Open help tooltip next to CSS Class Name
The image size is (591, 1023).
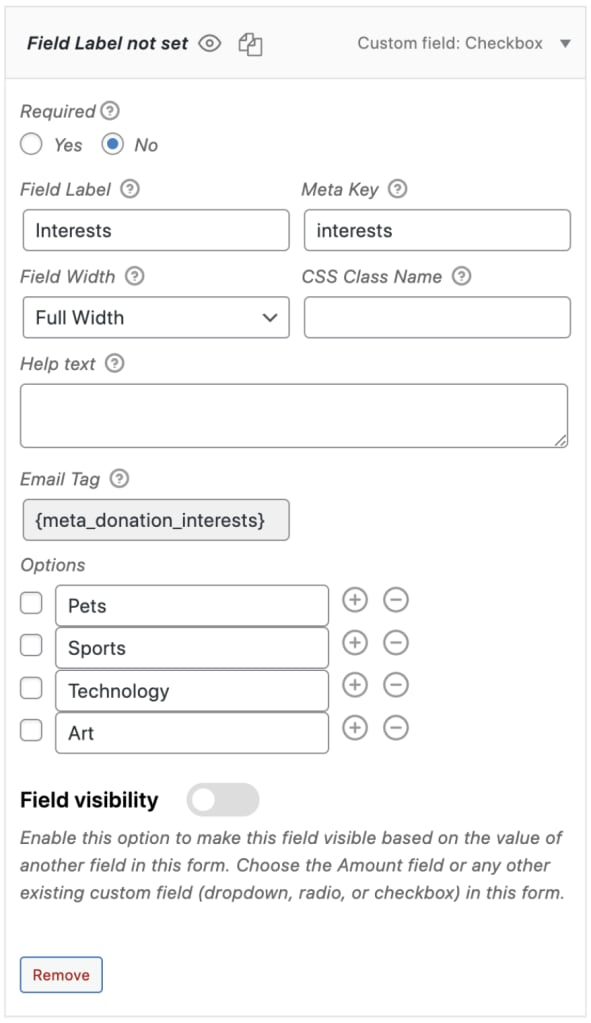pyautogui.click(x=461, y=276)
